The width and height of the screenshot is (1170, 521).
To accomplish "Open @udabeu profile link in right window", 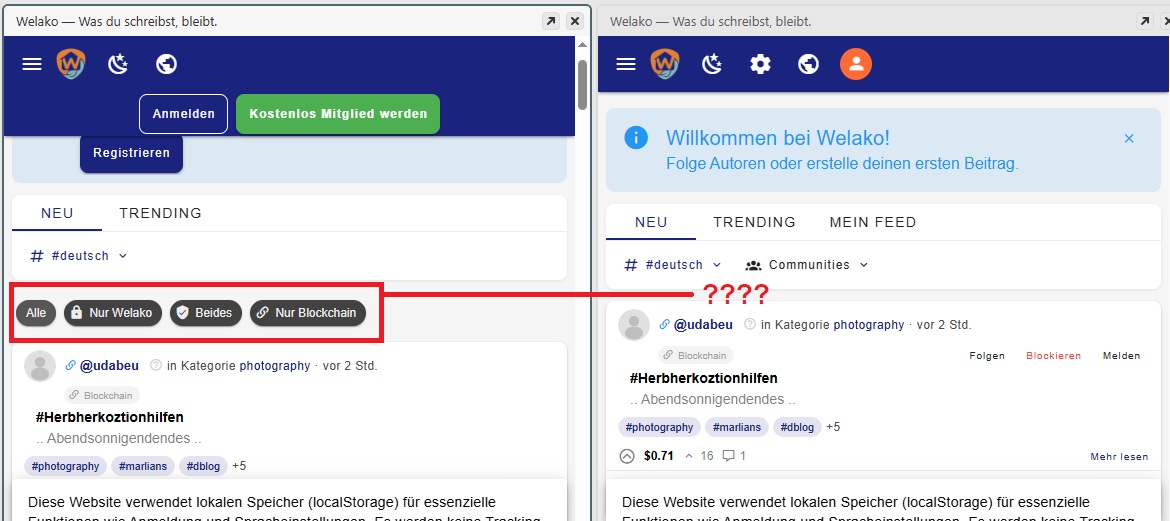I will point(704,325).
